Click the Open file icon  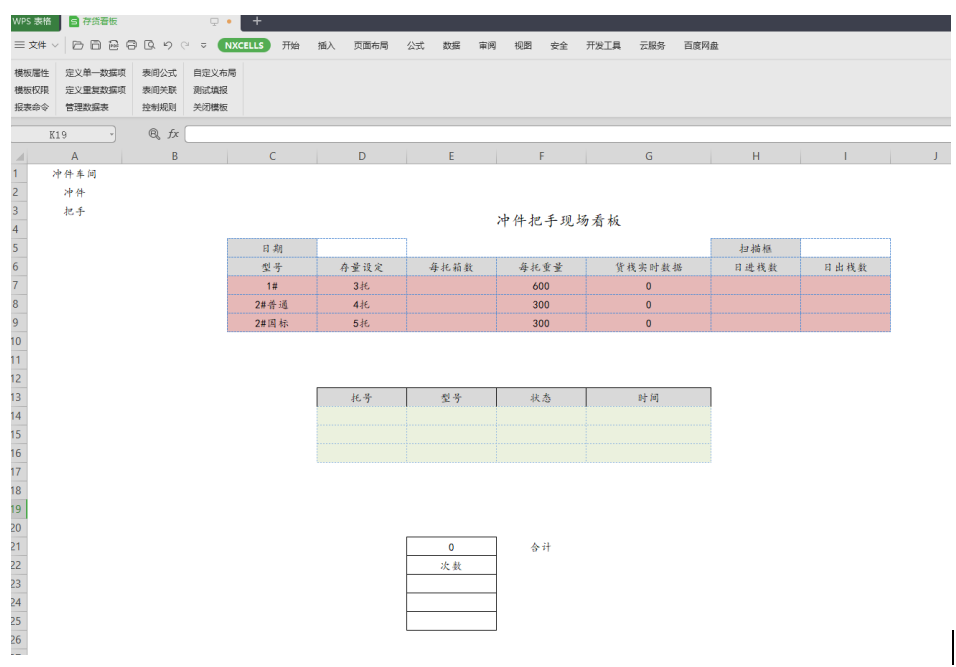click(x=78, y=45)
